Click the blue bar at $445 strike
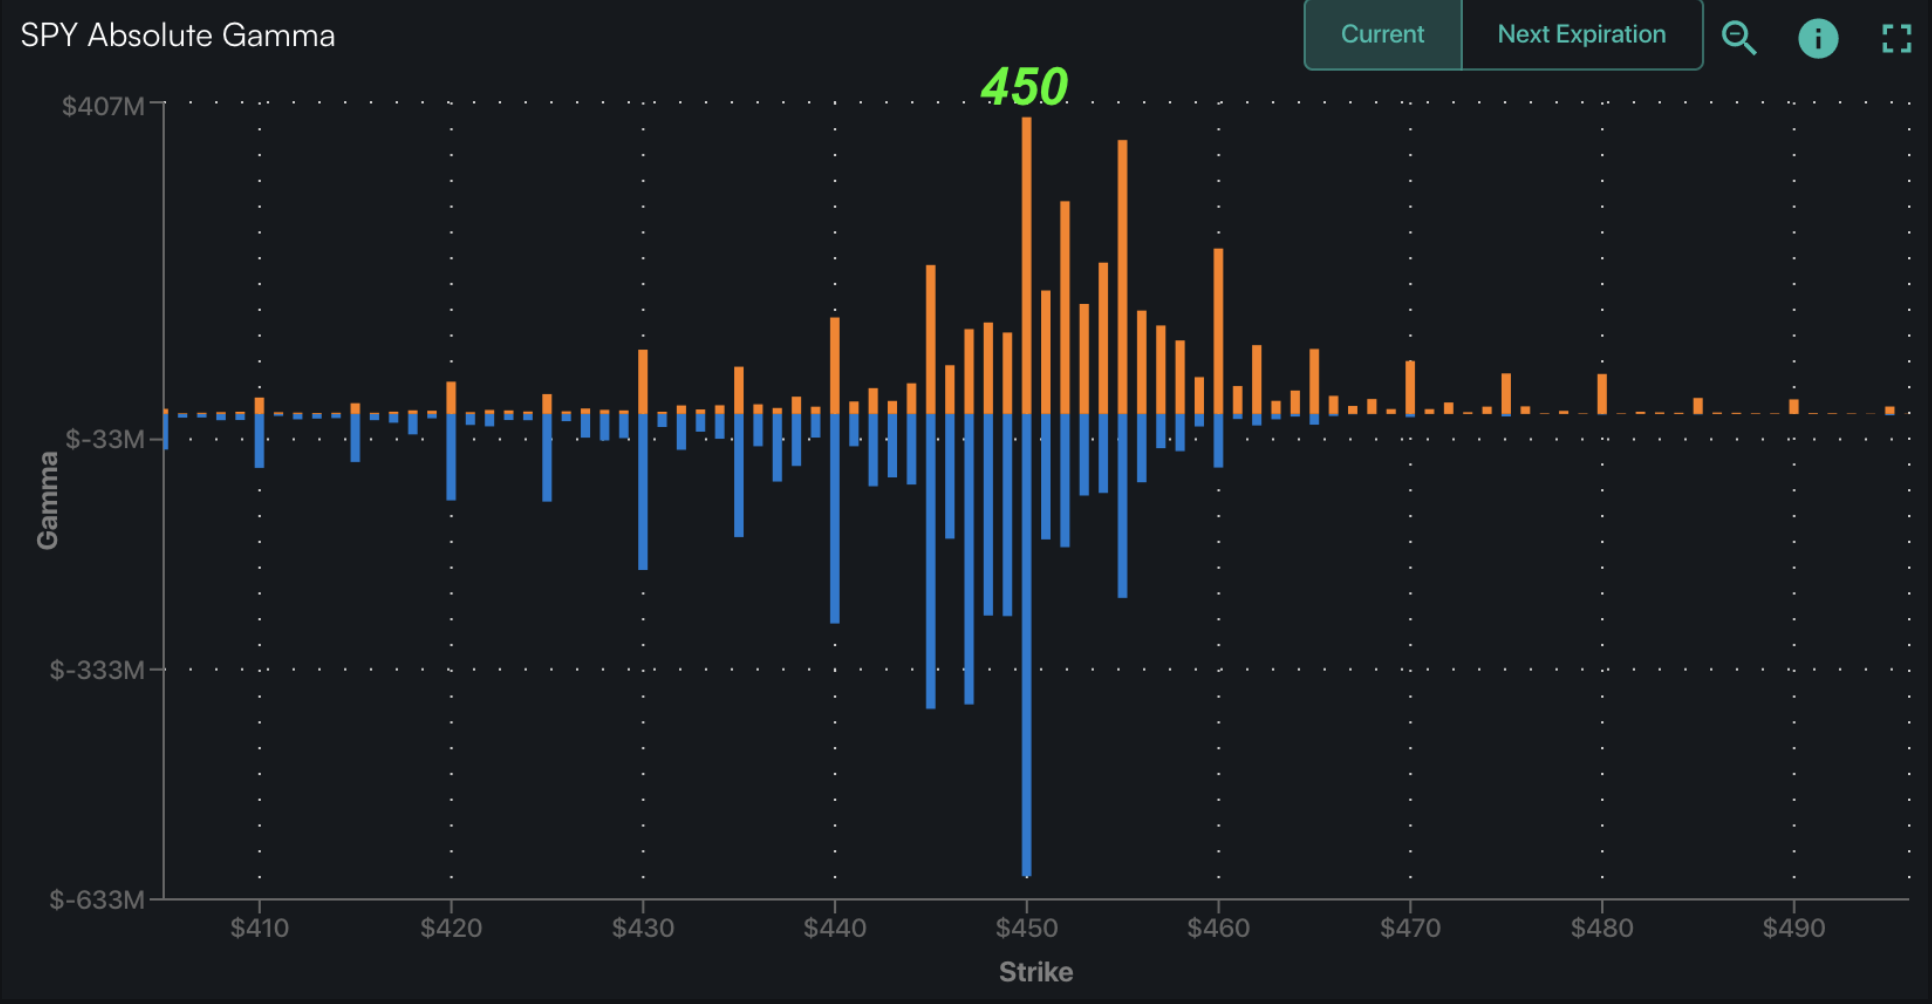 pos(931,561)
